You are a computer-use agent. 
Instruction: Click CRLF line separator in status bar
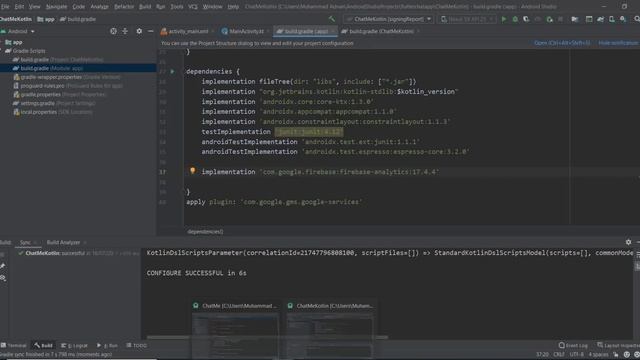click(559, 354)
